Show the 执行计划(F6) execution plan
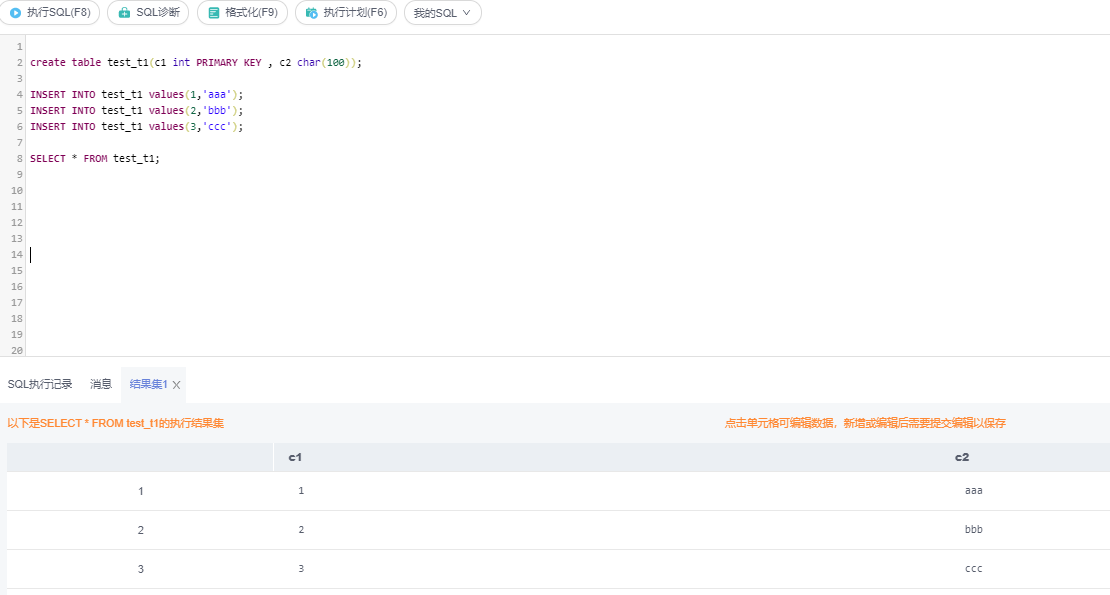The image size is (1110, 595). click(345, 13)
